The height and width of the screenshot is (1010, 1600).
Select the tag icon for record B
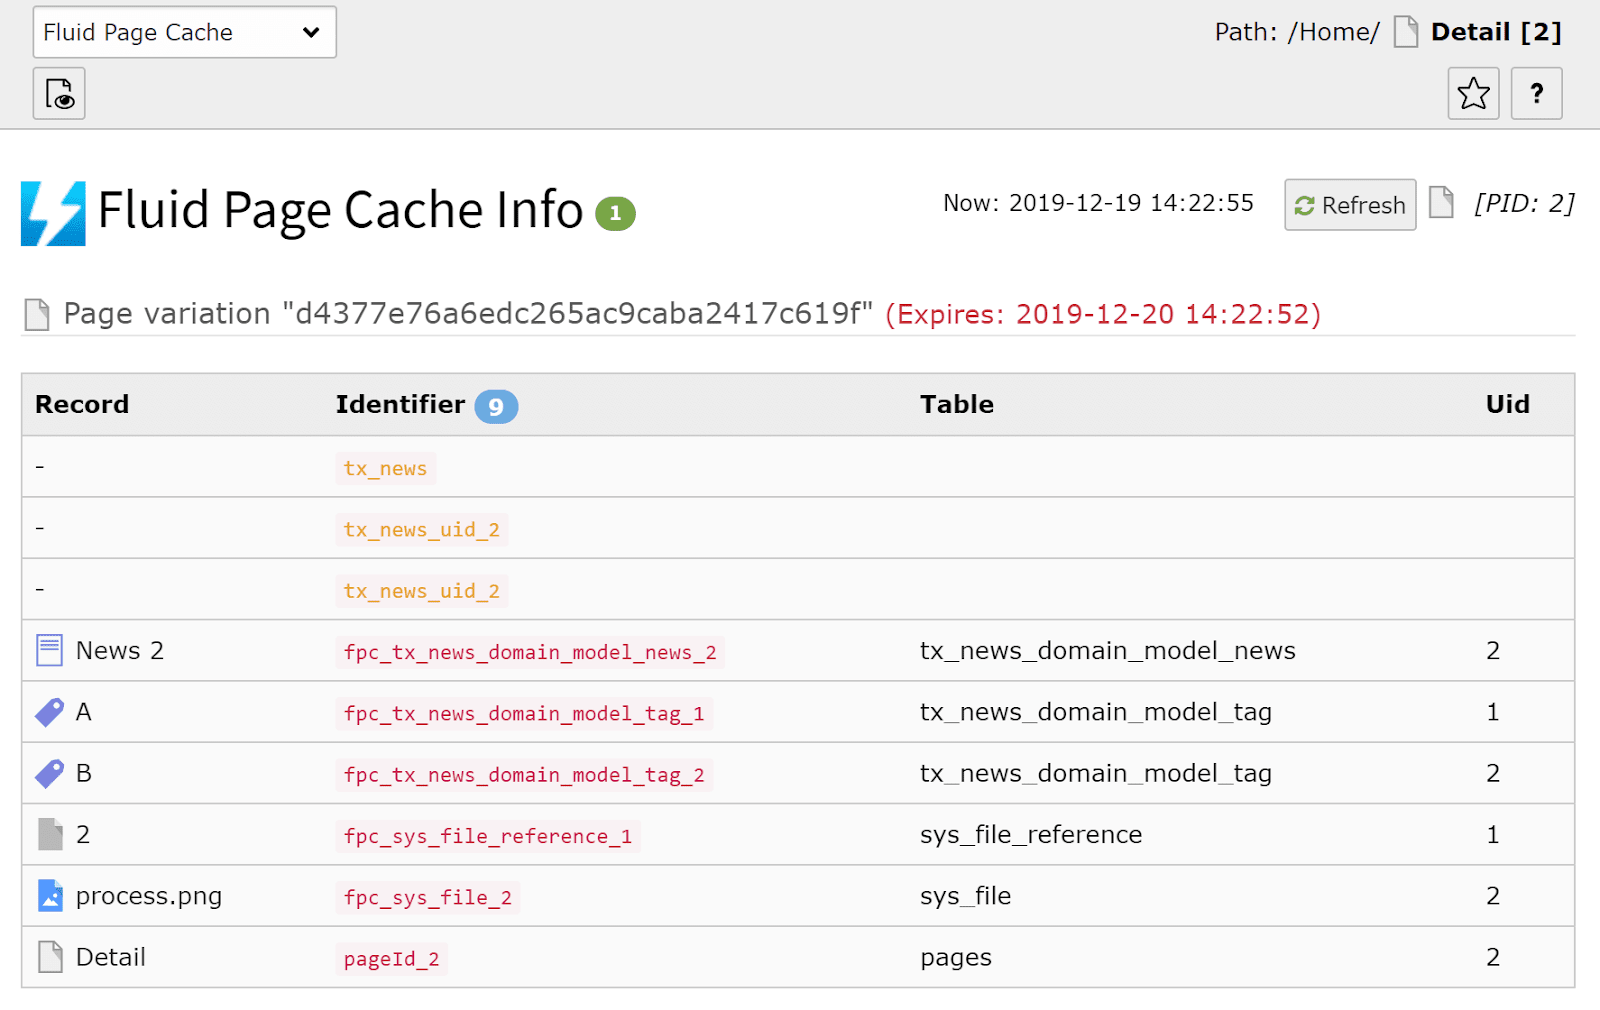coord(48,772)
